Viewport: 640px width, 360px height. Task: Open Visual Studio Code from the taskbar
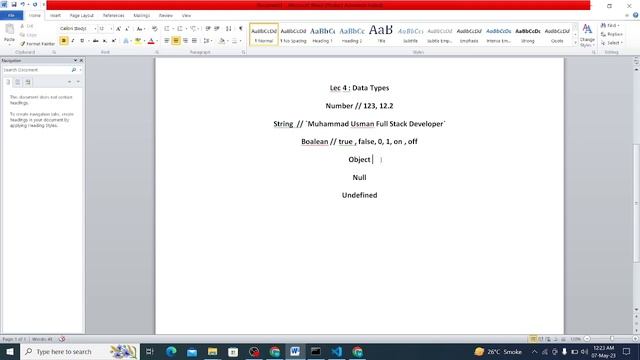[x=336, y=351]
